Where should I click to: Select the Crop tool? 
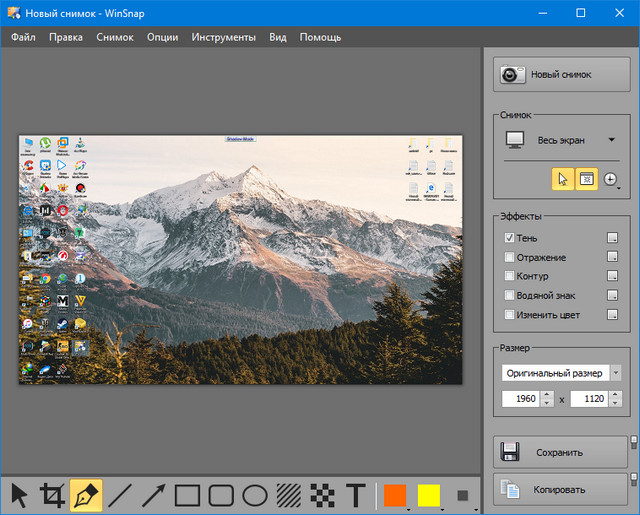click(52, 494)
